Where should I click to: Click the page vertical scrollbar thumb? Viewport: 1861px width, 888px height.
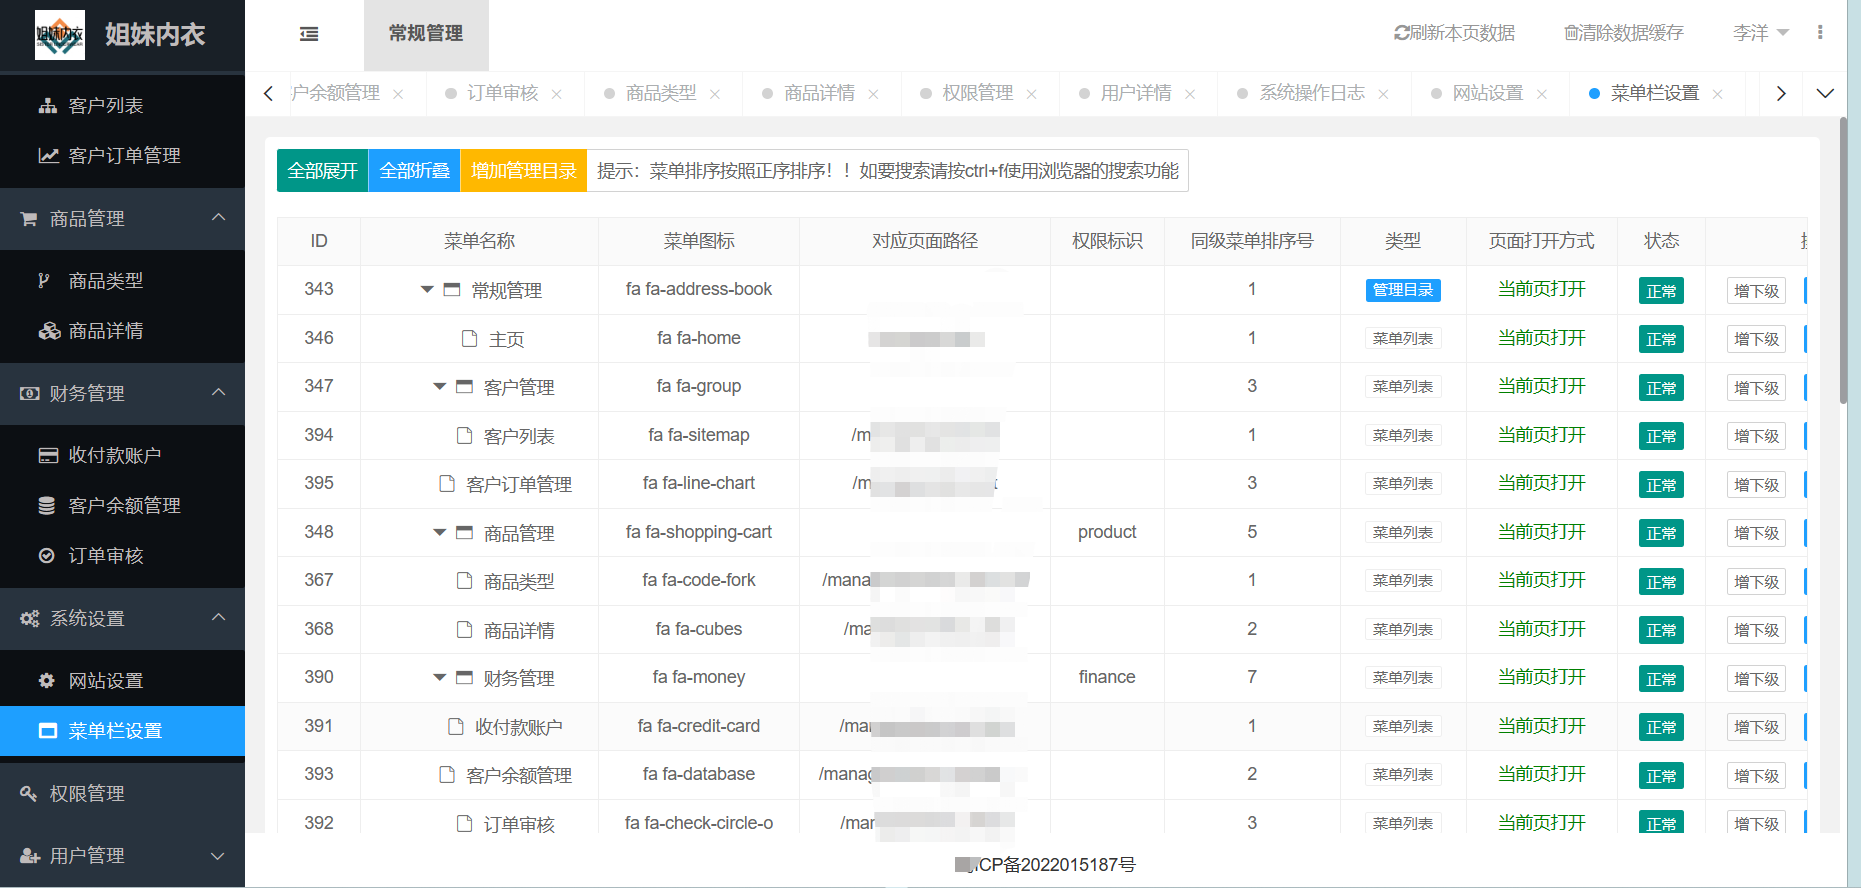click(x=1843, y=260)
